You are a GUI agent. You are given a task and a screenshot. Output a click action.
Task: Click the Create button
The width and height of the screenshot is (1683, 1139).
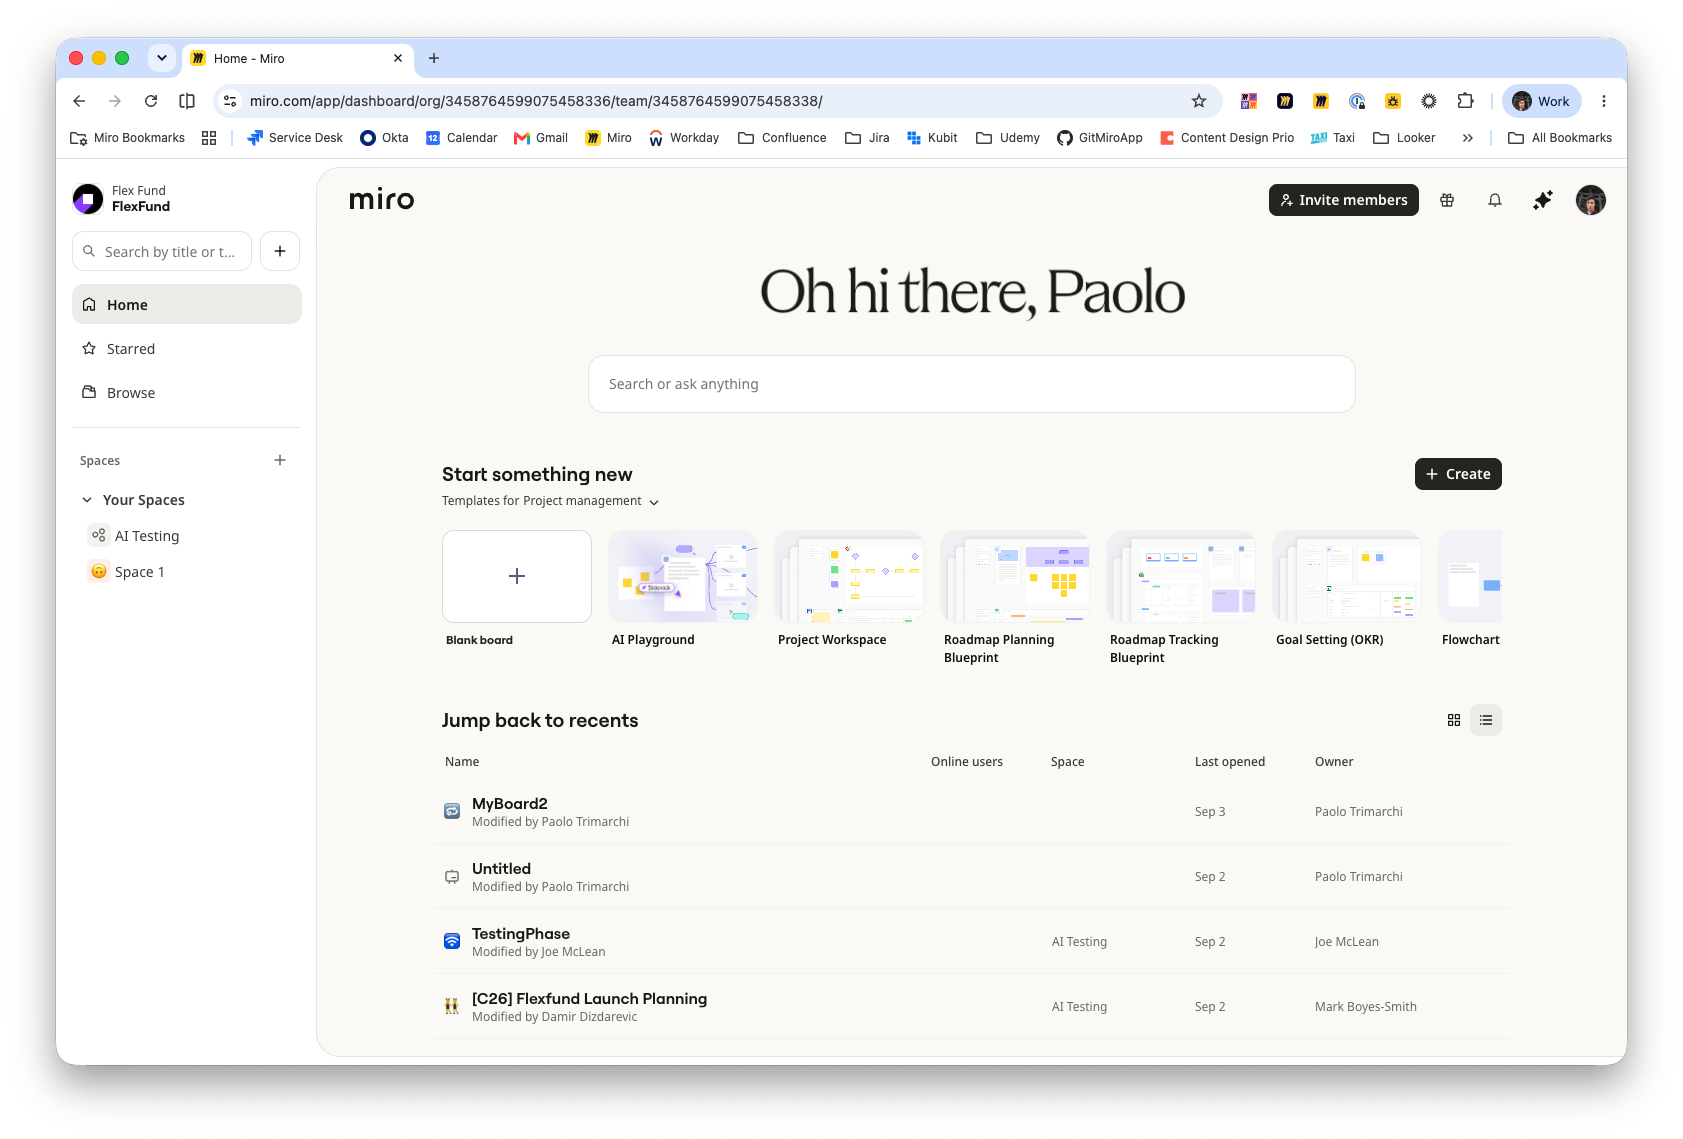coord(1458,474)
